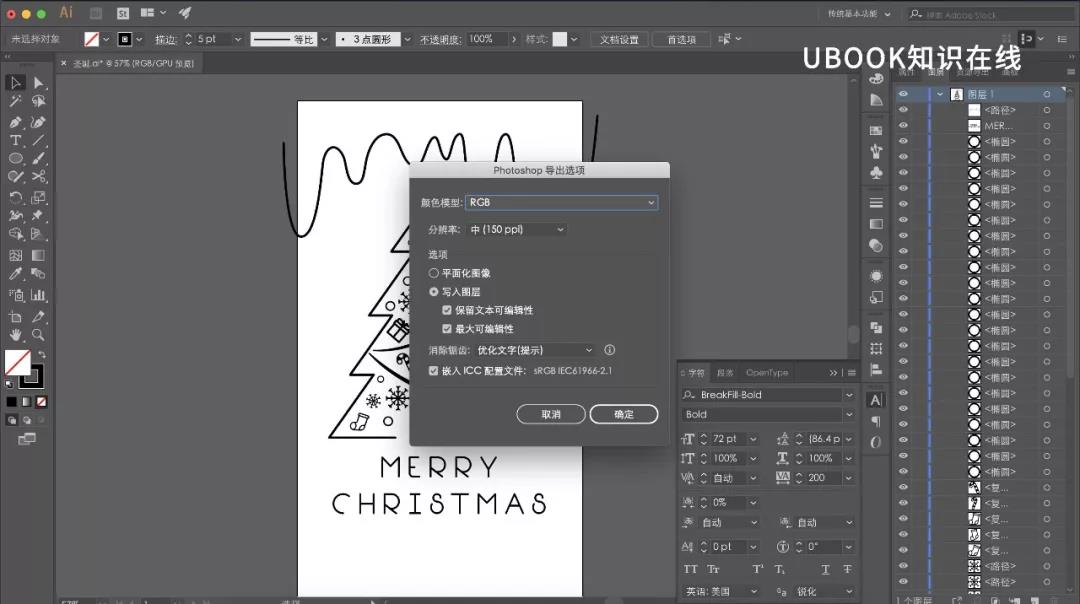Image resolution: width=1080 pixels, height=604 pixels.
Task: Open the Character panel A icon
Action: tap(875, 400)
